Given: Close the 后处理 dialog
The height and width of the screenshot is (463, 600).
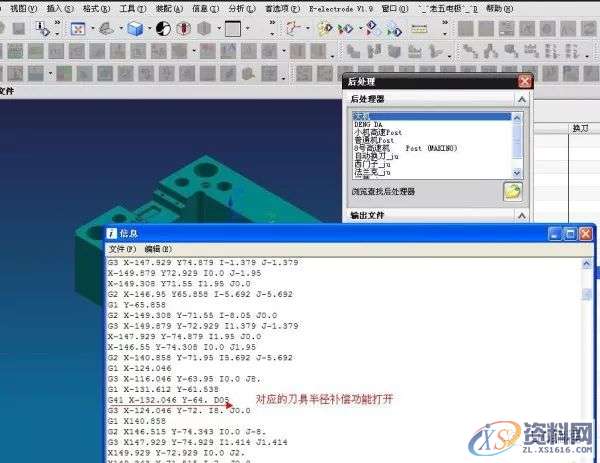Looking at the screenshot, I should [x=524, y=81].
